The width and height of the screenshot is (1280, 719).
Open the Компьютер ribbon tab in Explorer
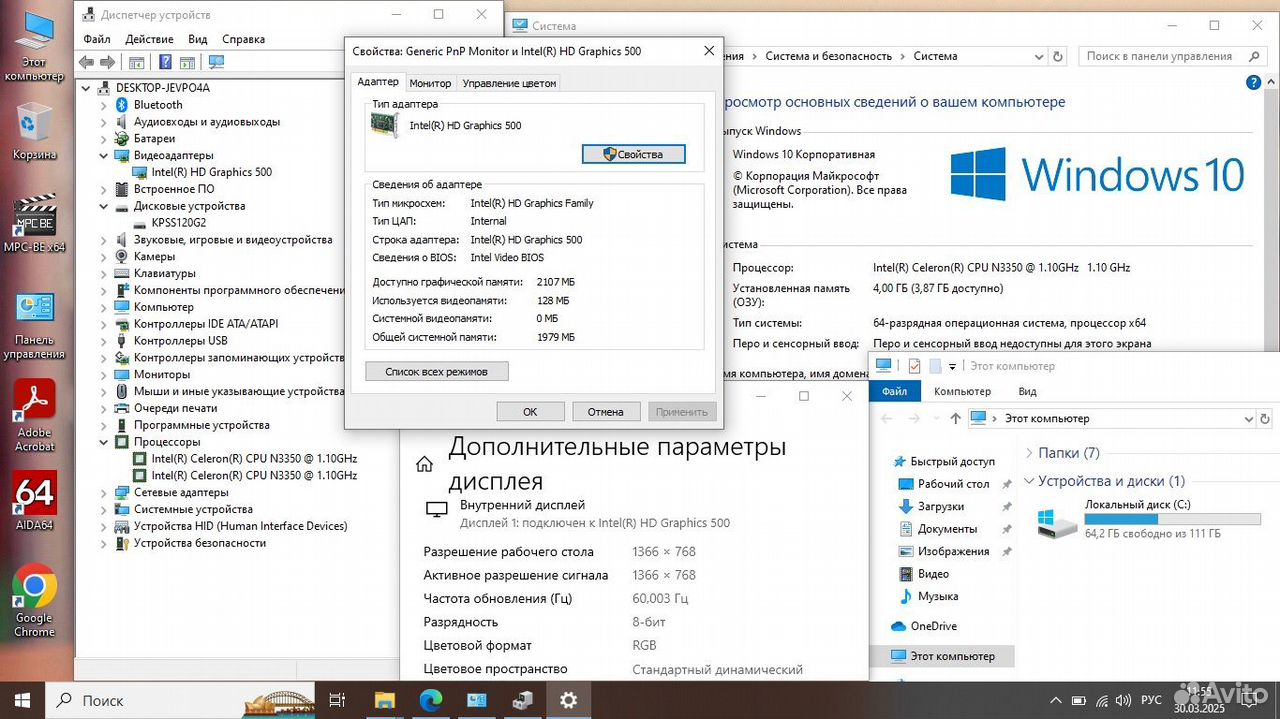tap(963, 391)
